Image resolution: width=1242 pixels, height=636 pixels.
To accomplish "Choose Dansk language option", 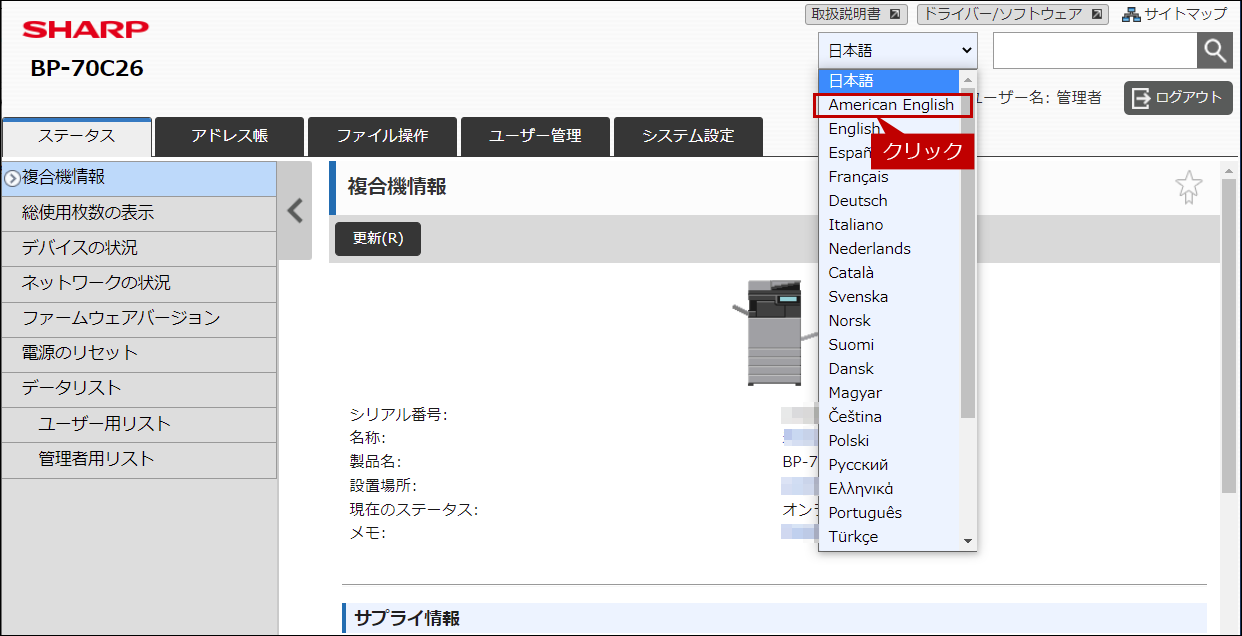I will [890, 369].
